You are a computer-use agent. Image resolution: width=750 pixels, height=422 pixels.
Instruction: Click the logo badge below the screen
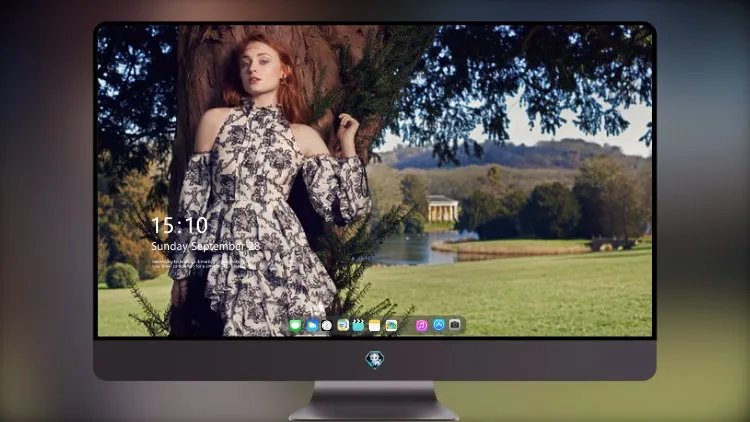point(375,360)
